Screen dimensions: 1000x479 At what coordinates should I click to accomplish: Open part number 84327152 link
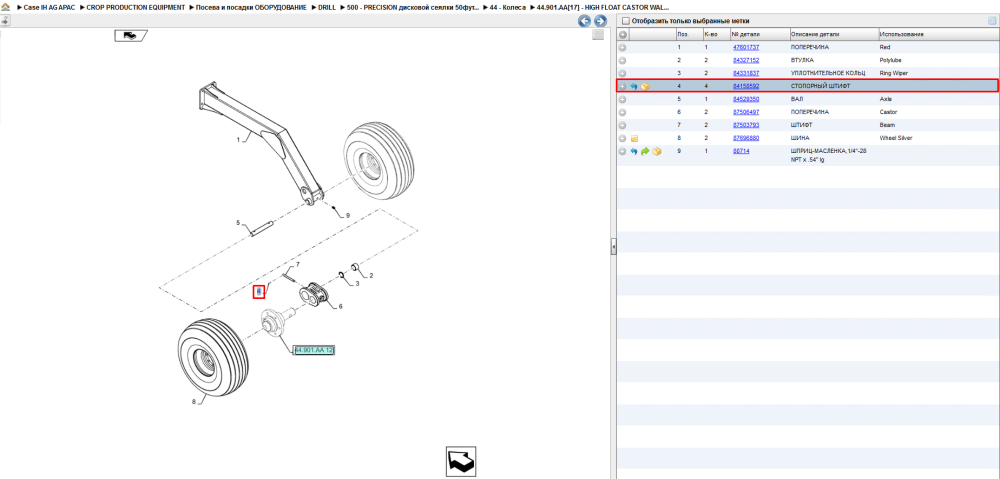point(746,61)
